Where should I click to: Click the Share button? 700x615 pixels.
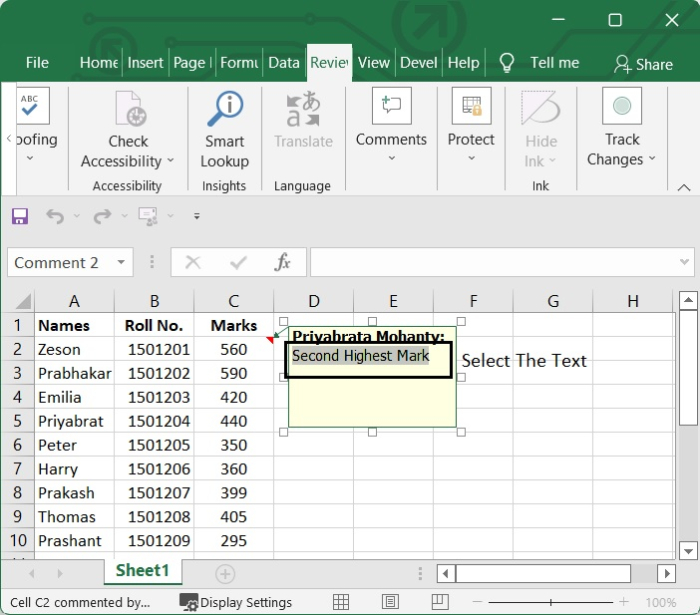point(643,63)
